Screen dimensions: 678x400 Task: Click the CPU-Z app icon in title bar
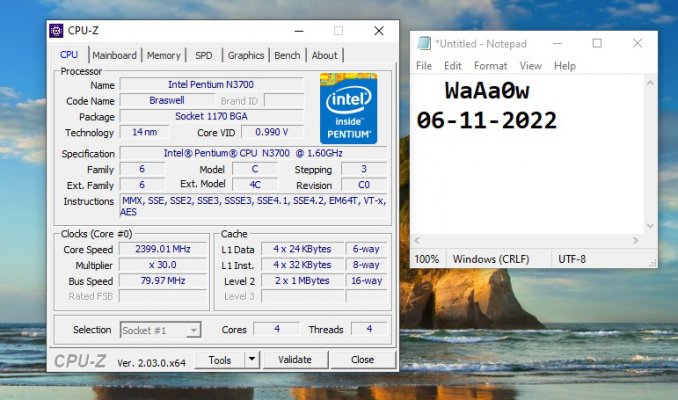56,31
